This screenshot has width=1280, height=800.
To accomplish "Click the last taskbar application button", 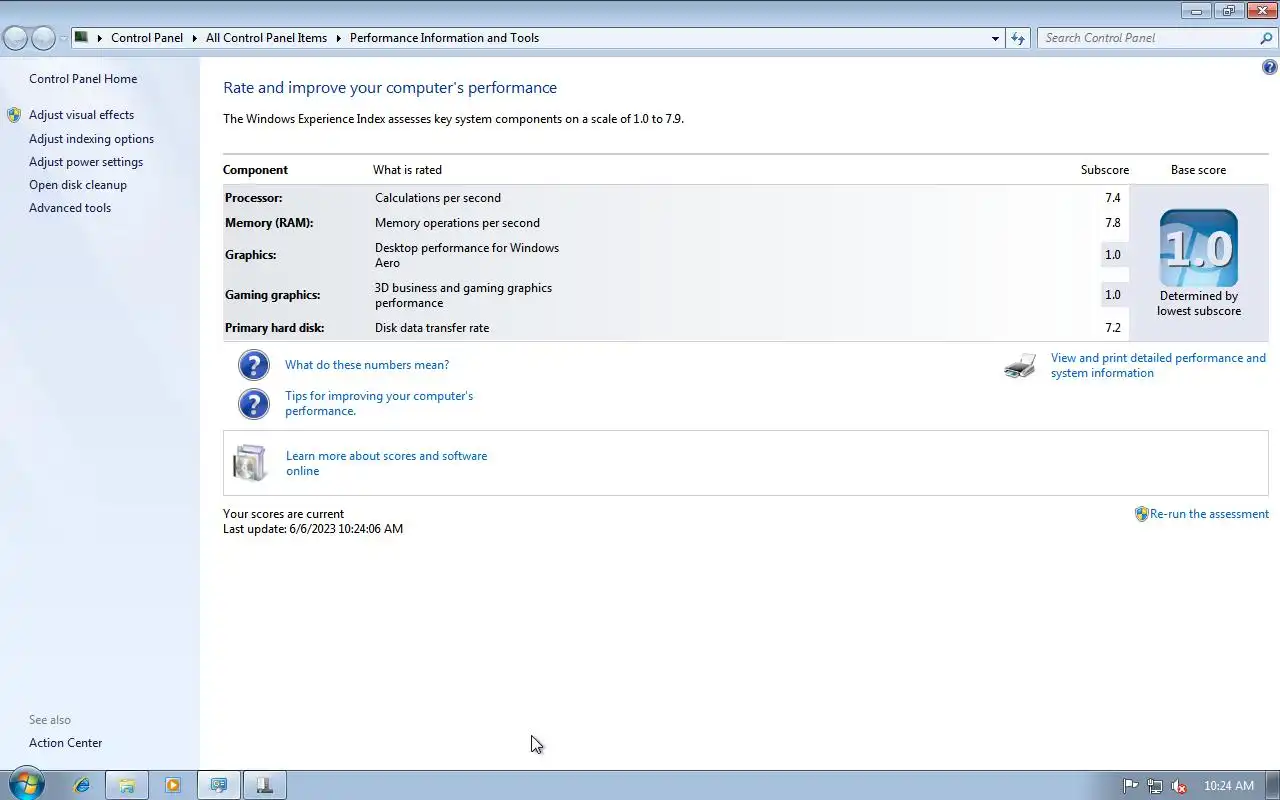I will [x=264, y=785].
